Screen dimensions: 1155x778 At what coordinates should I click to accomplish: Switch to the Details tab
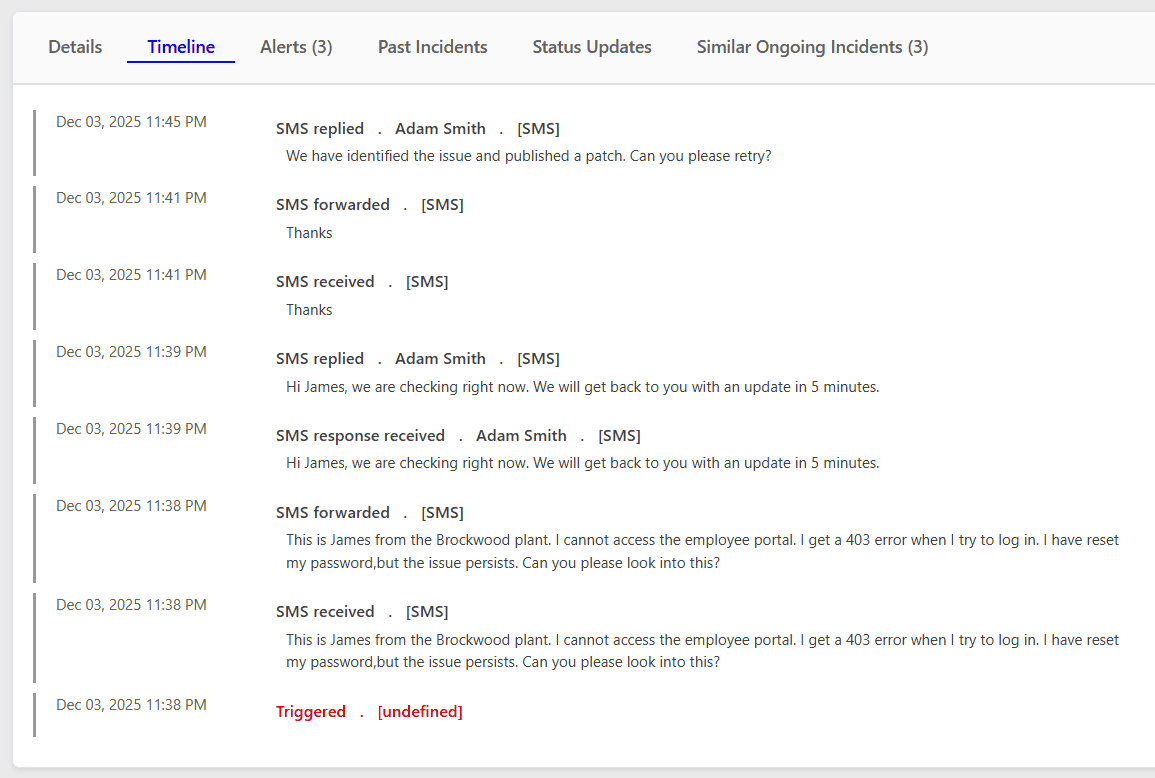pyautogui.click(x=74, y=46)
